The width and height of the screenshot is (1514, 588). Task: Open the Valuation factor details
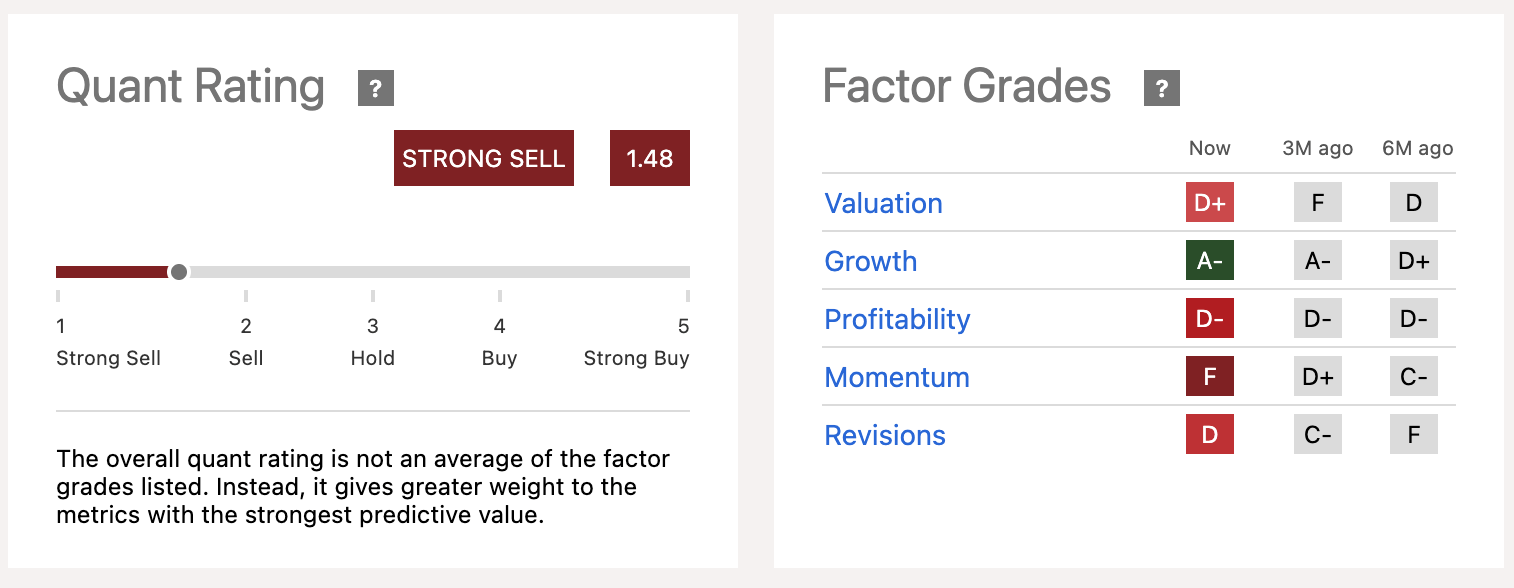[883, 203]
